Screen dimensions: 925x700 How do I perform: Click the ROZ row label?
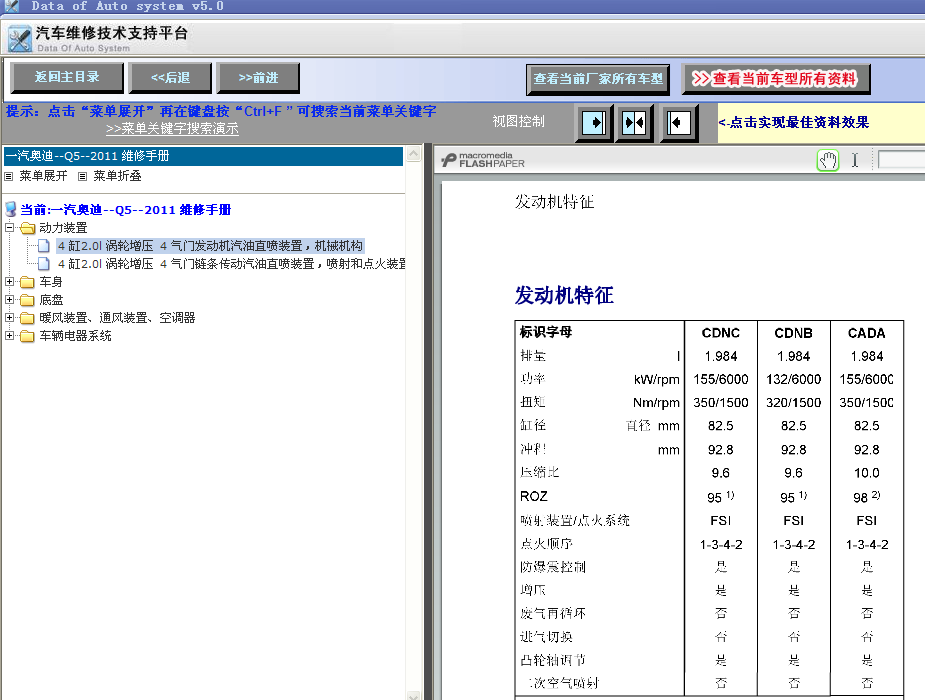[x=534, y=497]
